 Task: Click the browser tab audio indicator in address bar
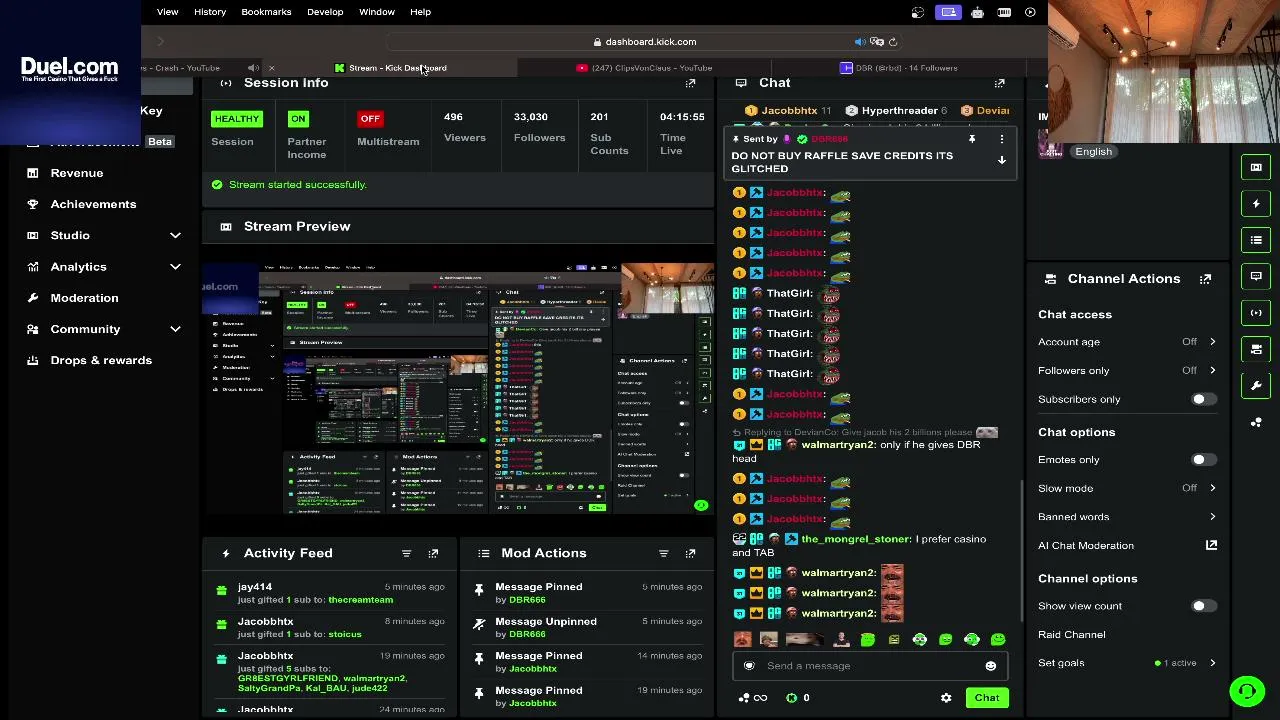[x=859, y=42]
